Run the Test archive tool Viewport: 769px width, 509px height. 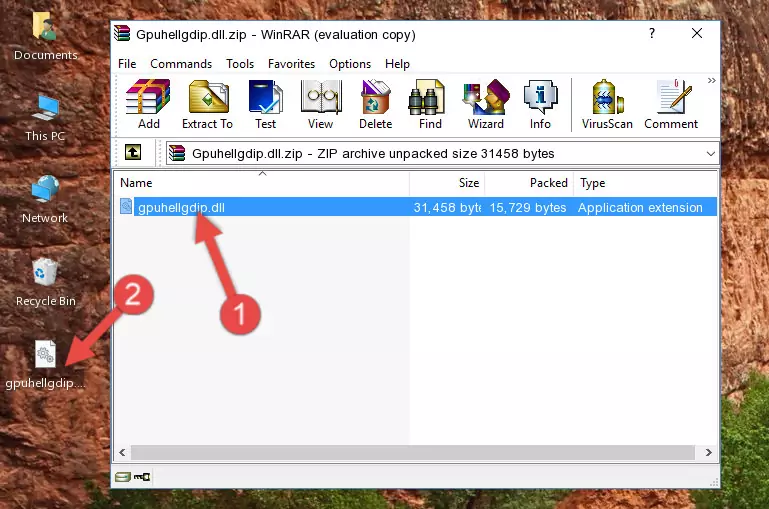tap(265, 104)
